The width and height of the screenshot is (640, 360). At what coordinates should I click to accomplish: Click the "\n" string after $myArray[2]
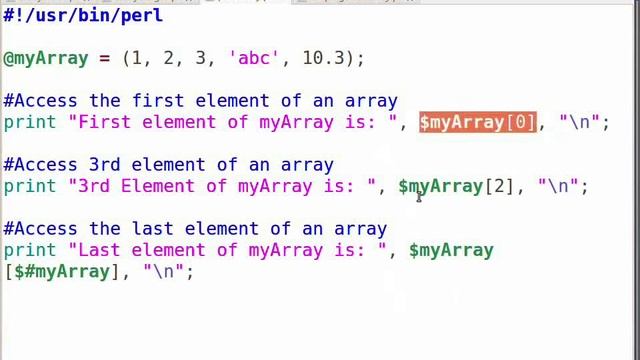(x=558, y=186)
